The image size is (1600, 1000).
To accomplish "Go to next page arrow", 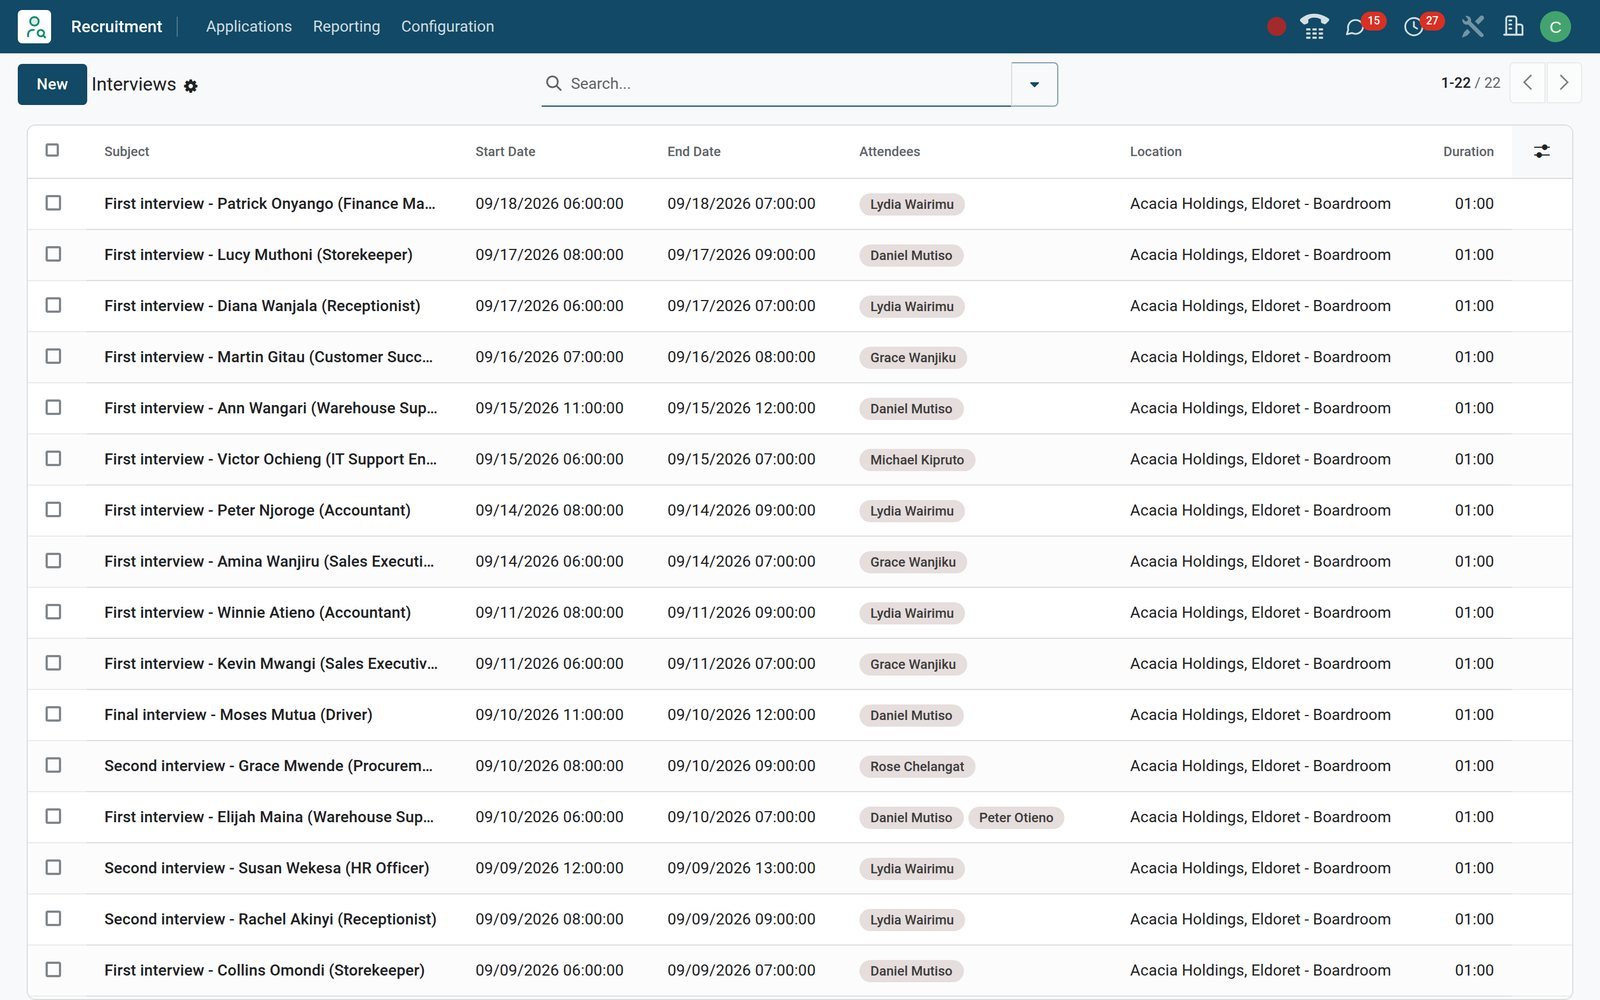I will [1564, 83].
